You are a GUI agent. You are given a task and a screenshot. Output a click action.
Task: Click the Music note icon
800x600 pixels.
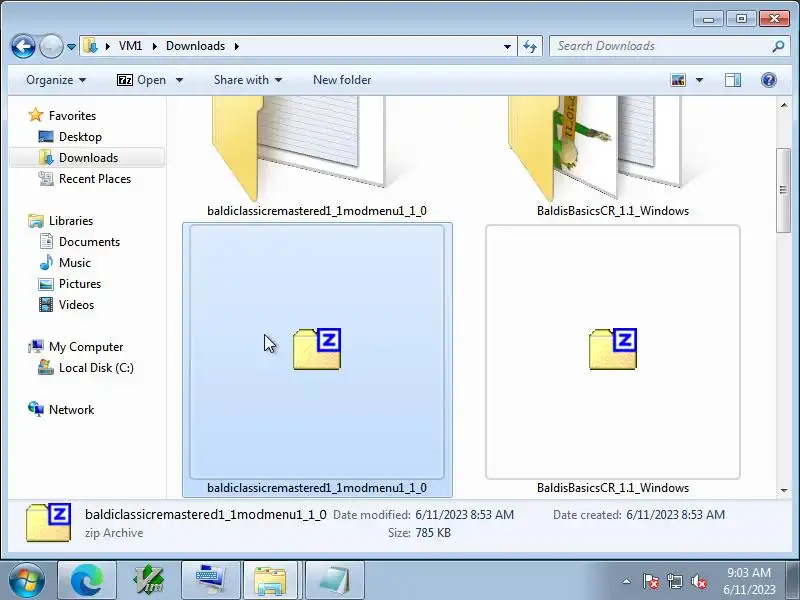tap(46, 262)
